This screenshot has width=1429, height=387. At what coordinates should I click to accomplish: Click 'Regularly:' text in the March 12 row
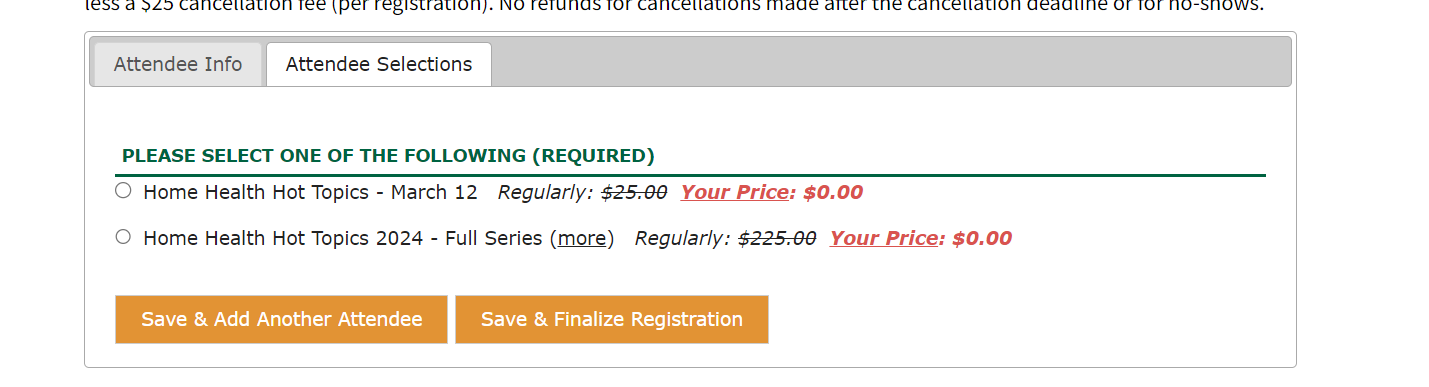tap(545, 192)
